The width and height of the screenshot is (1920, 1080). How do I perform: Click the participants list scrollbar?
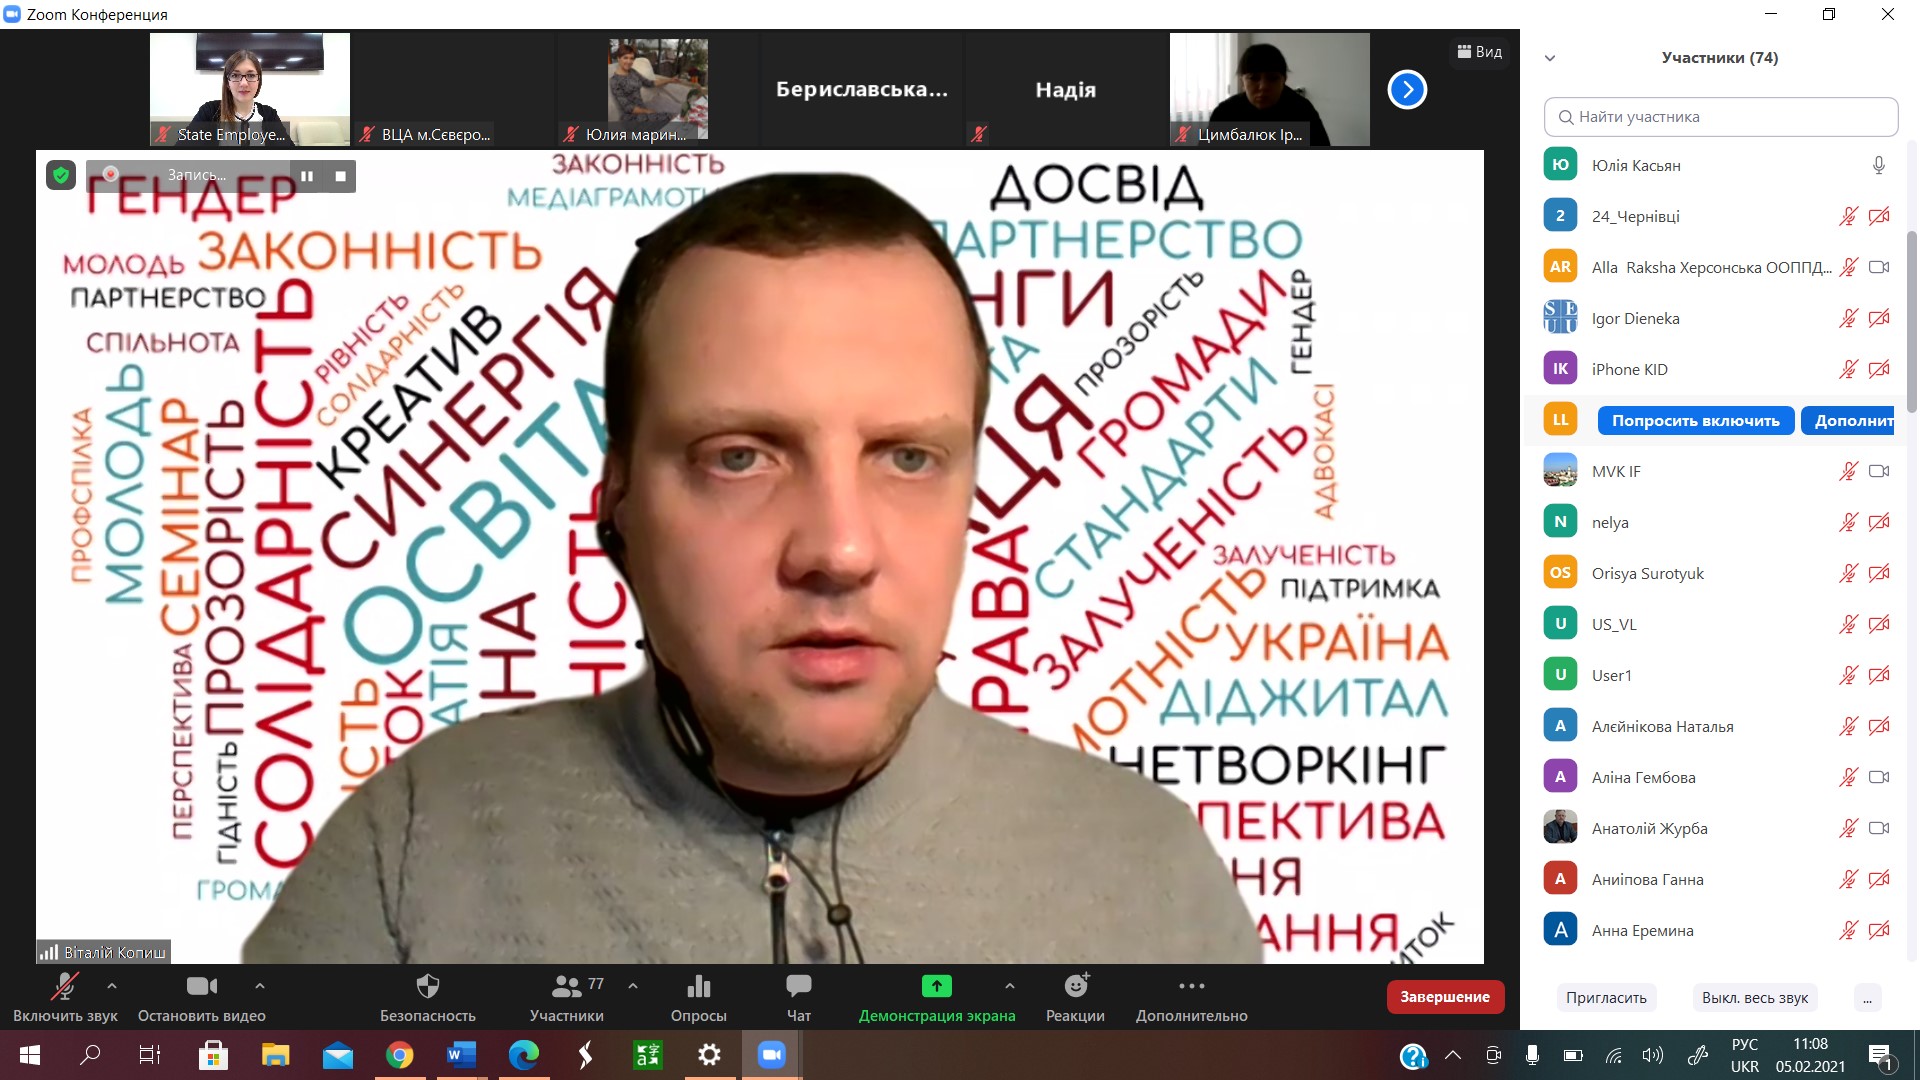[1911, 320]
